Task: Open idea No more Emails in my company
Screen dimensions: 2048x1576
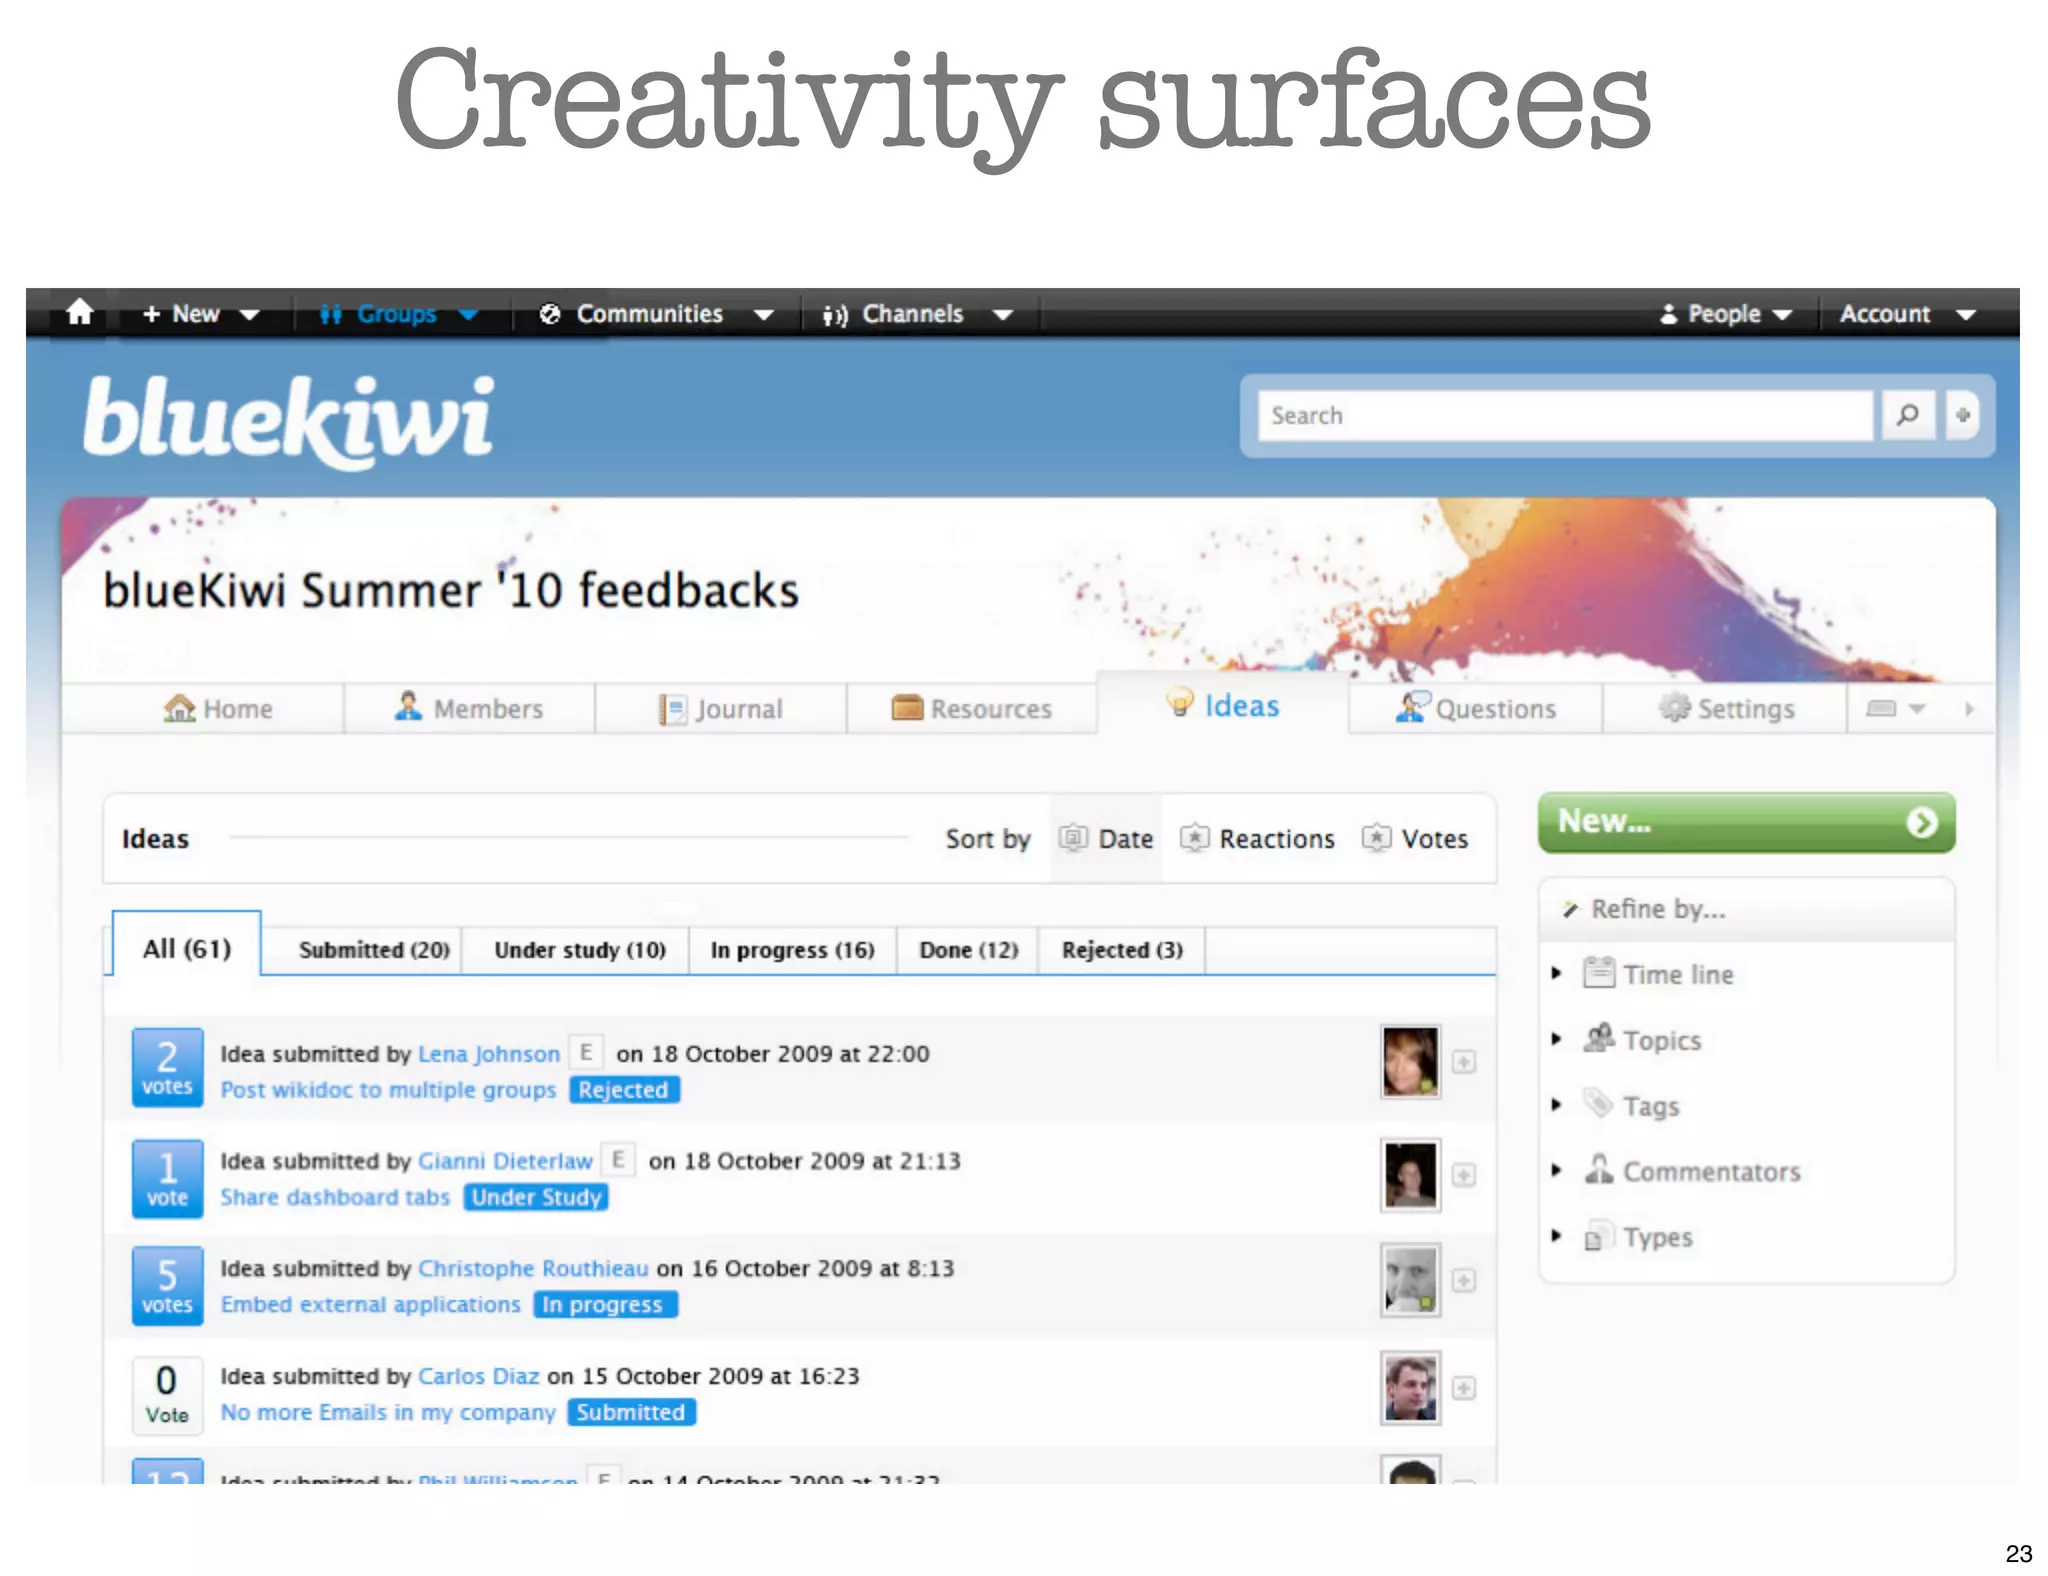Action: point(388,1412)
